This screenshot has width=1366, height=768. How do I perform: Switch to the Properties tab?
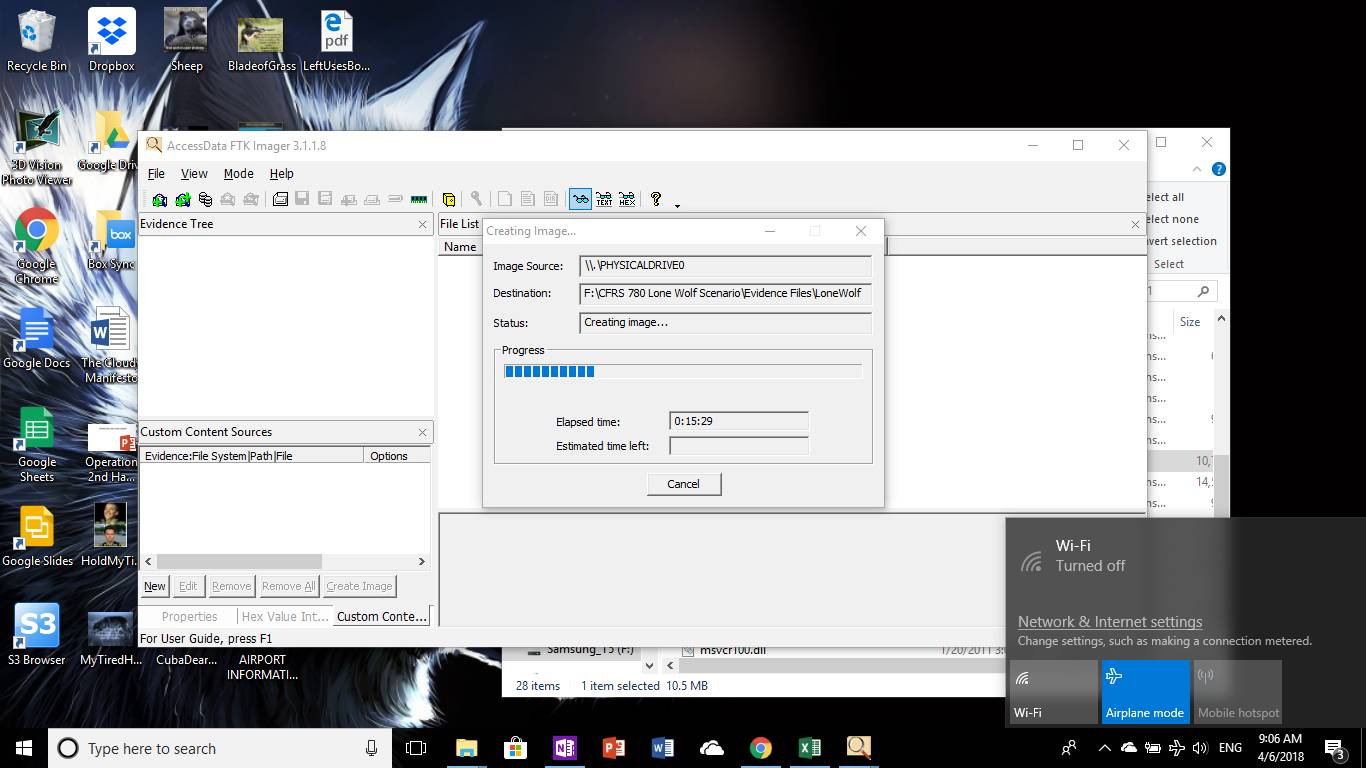coord(189,616)
